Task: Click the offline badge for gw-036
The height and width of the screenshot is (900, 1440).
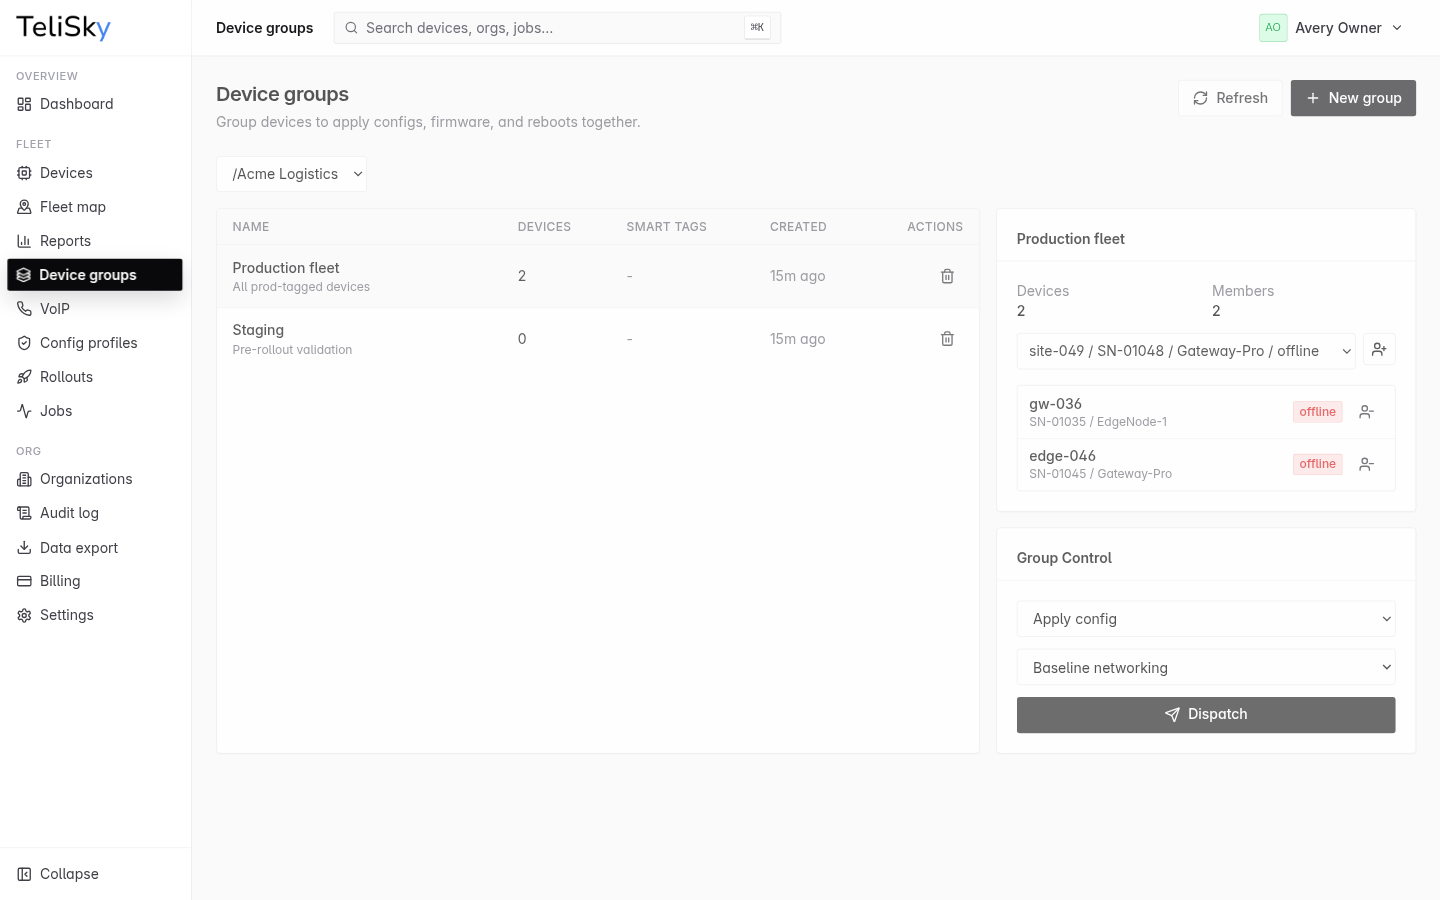Action: [1317, 412]
